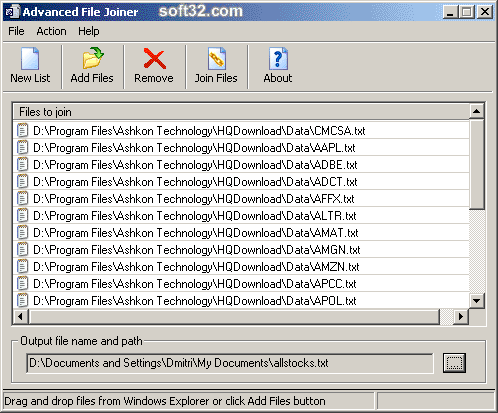This screenshot has width=498, height=413.
Task: Click the horizontal scrollbar left arrow
Action: [x=21, y=316]
